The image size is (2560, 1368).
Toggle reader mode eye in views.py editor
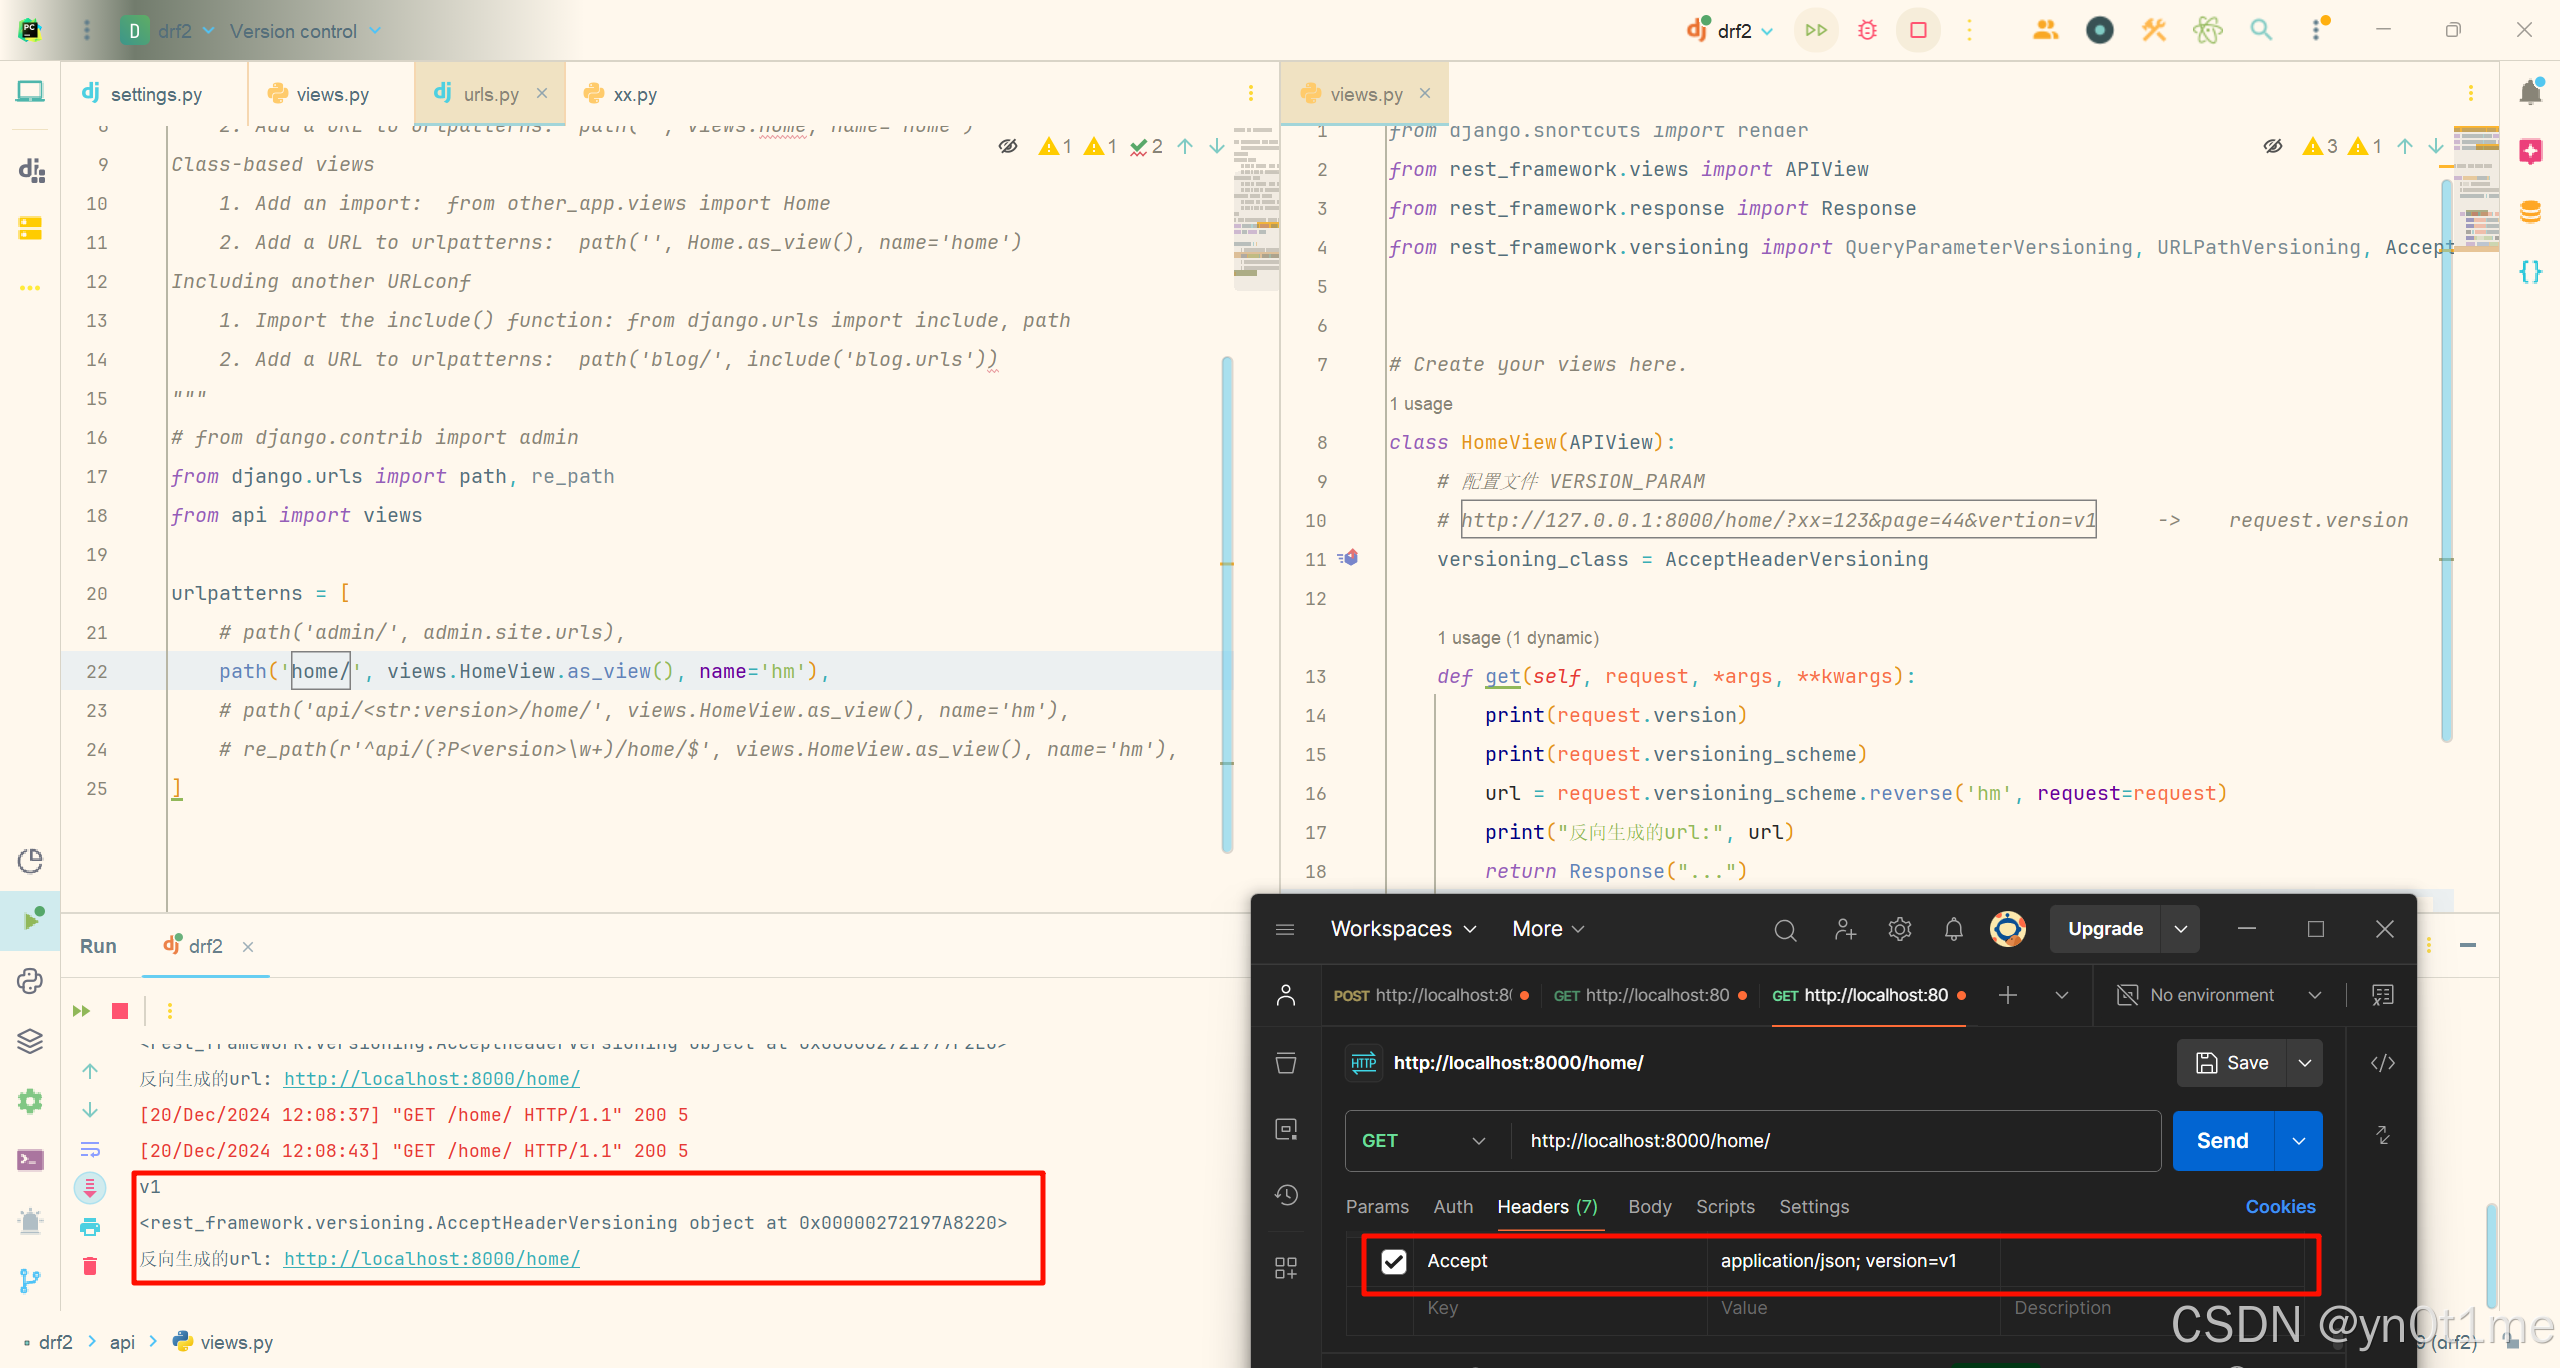coord(2272,146)
